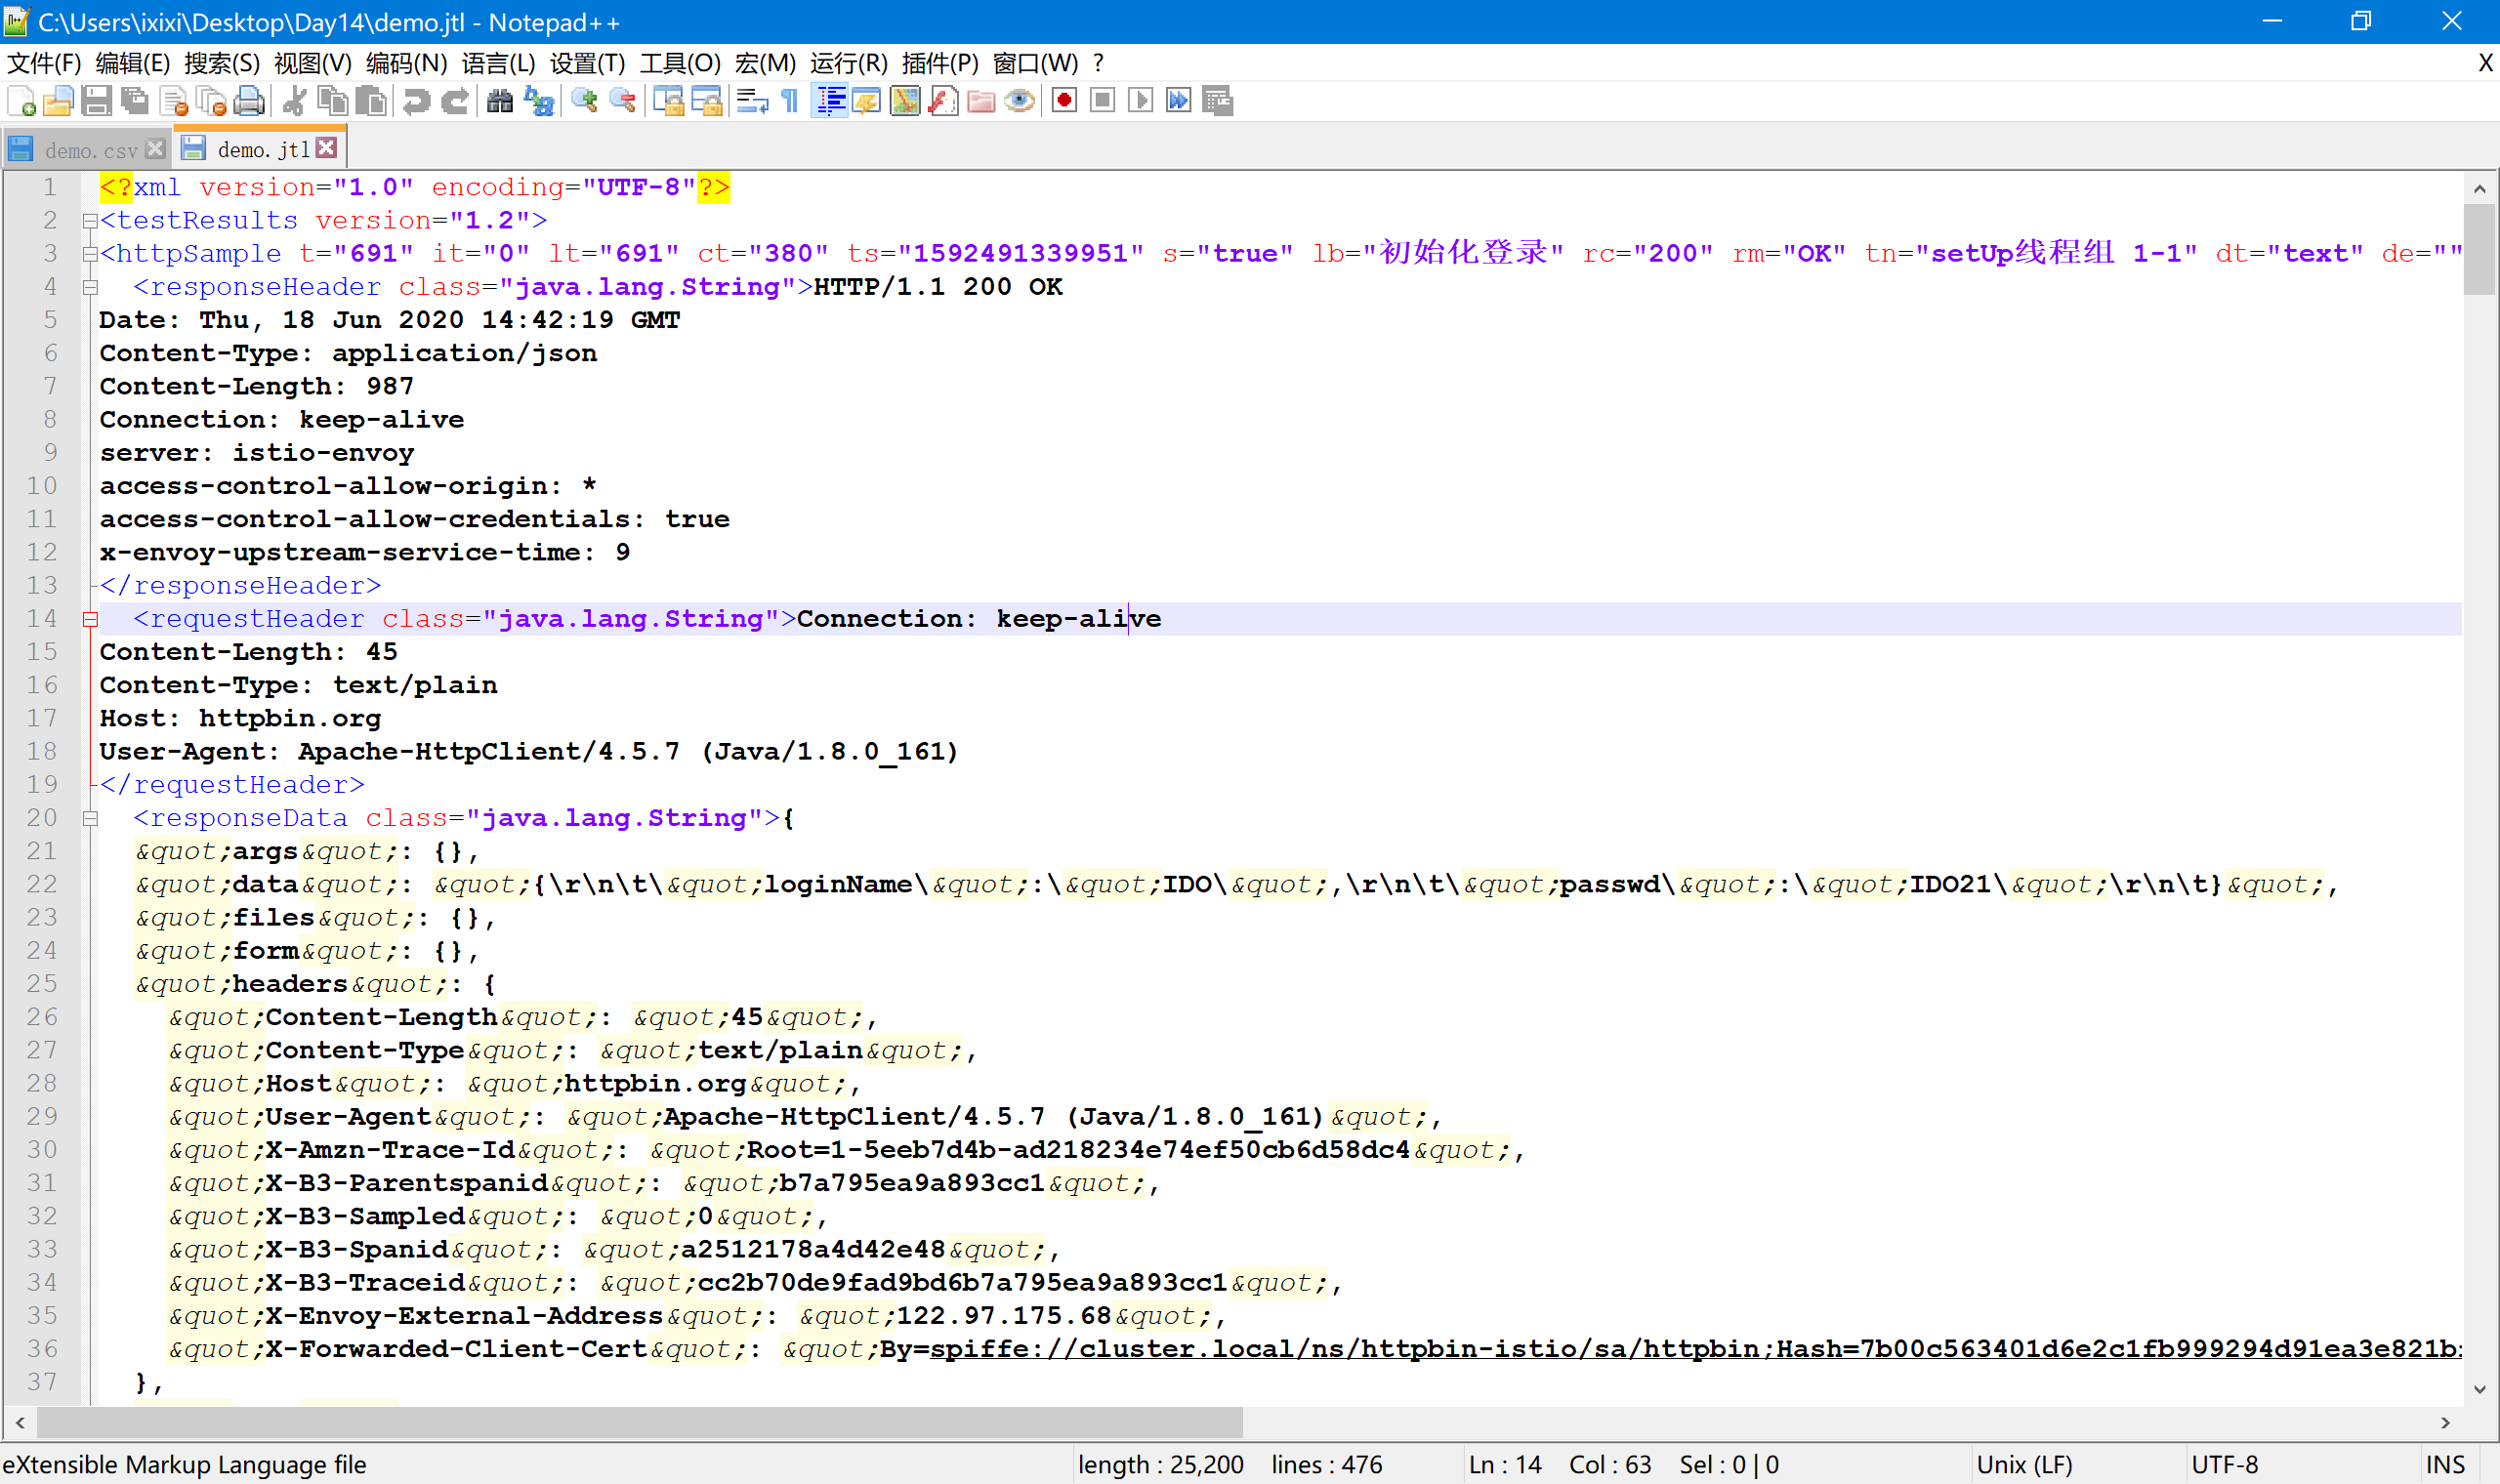2500x1484 pixels.
Task: Click the New file toolbar icon
Action: click(22, 101)
